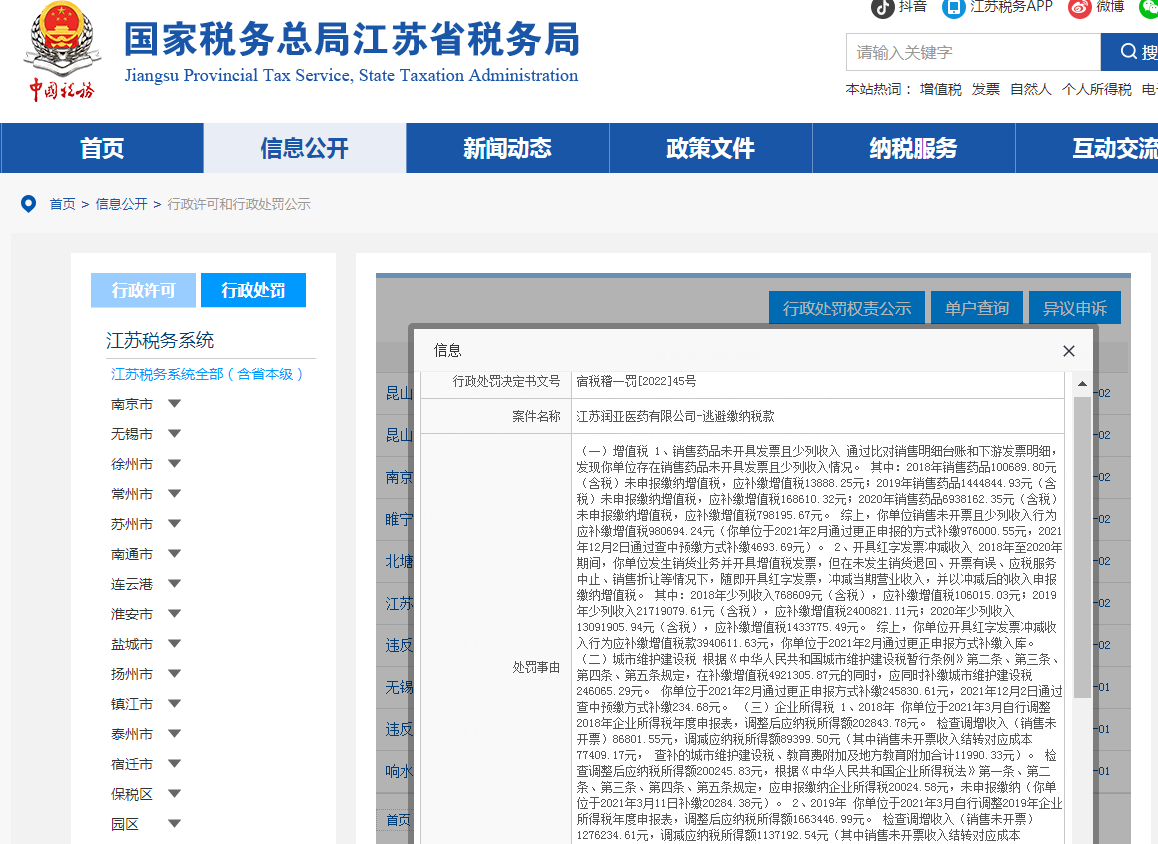Expand the 泰州市 dropdown arrow
The image size is (1158, 844).
174,734
